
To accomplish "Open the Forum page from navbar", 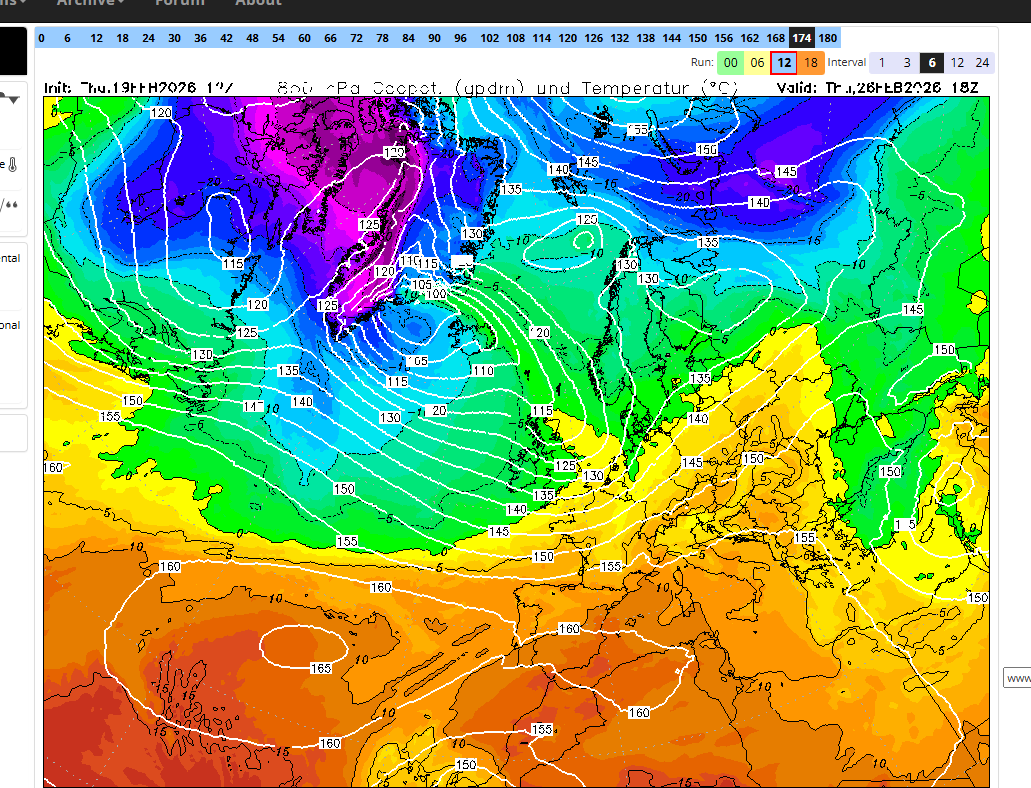I will tap(179, 3).
